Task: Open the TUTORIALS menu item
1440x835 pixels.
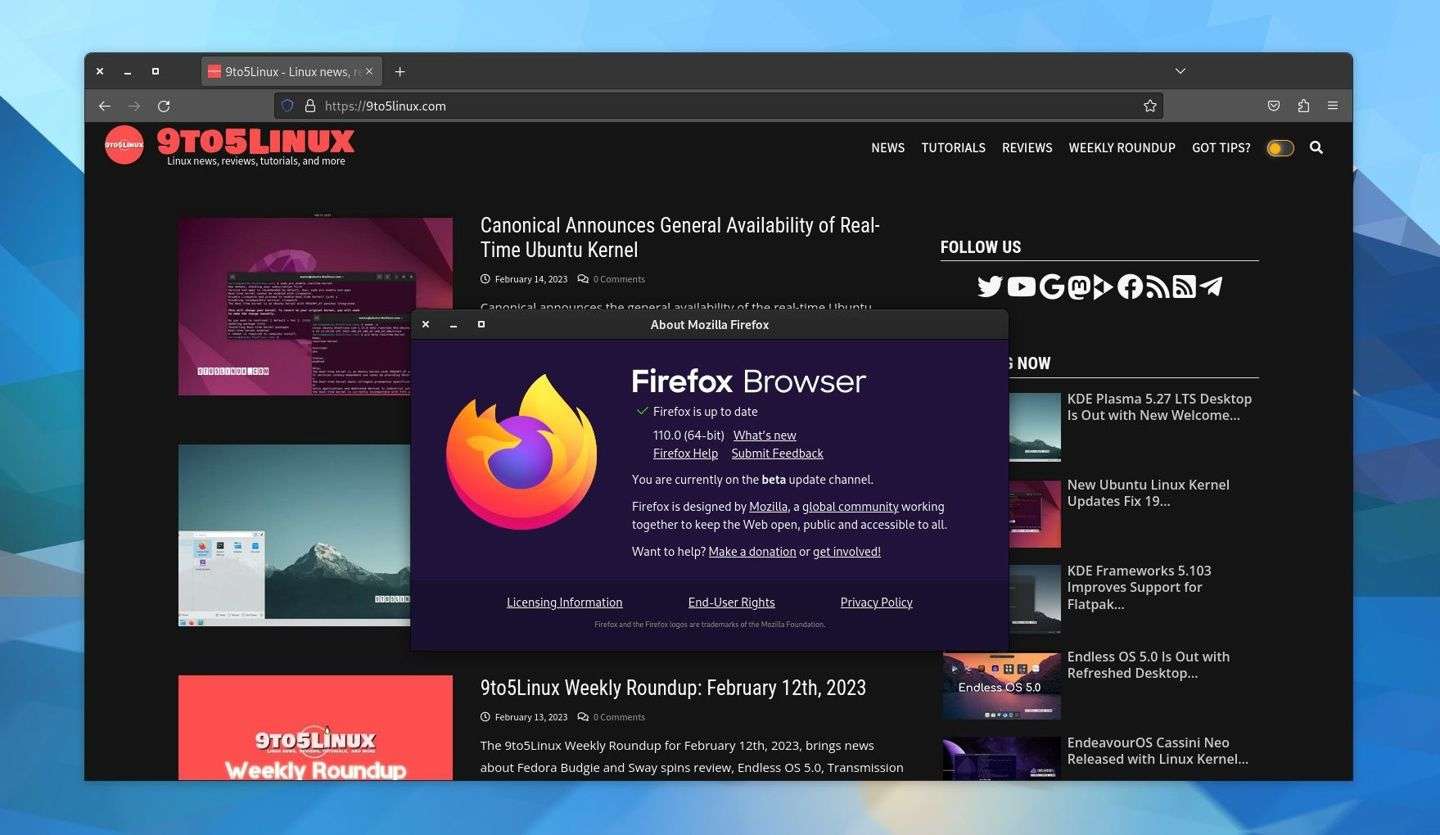Action: [x=952, y=147]
